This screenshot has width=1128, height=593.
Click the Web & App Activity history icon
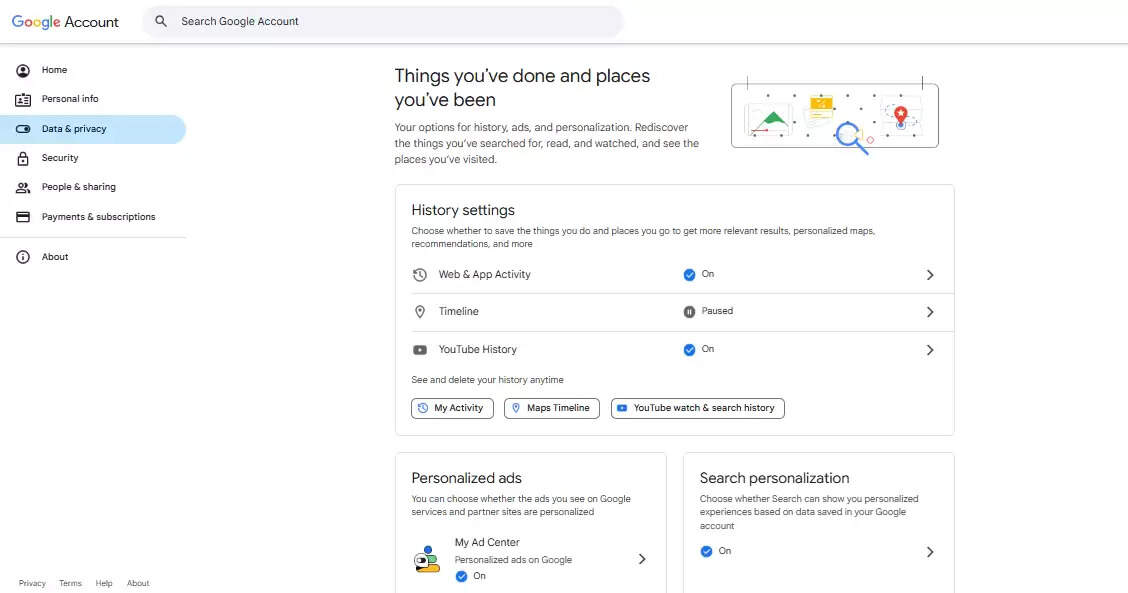(x=420, y=275)
